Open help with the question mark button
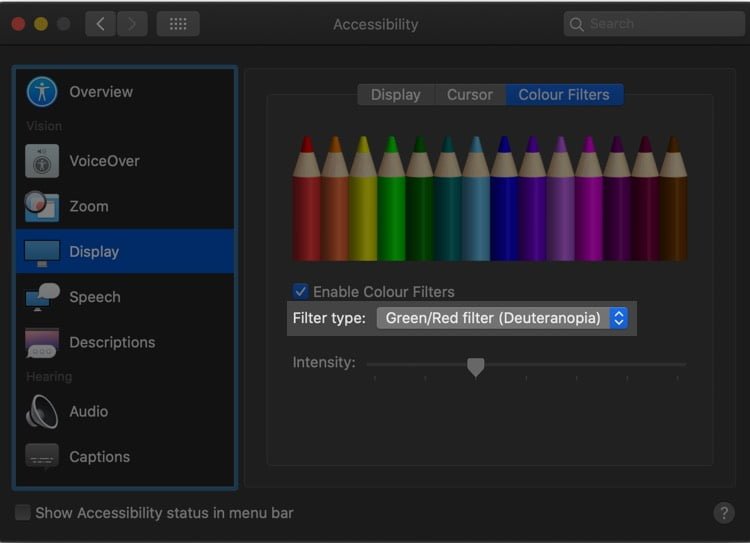 pyautogui.click(x=724, y=513)
